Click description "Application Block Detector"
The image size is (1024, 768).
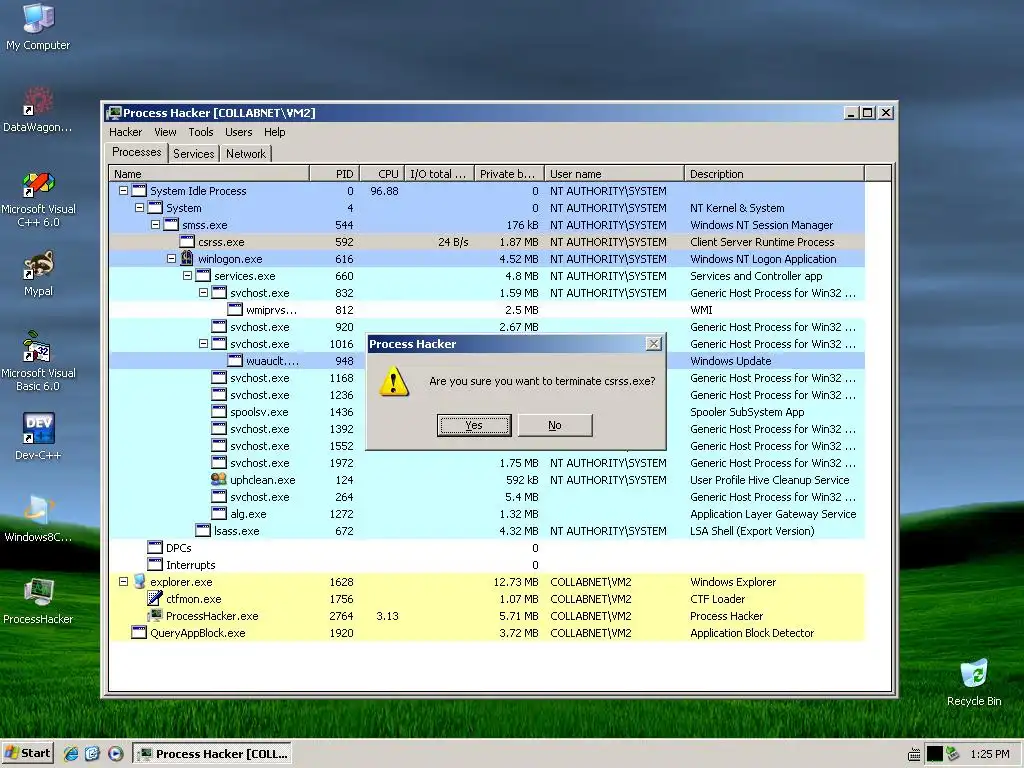[752, 632]
